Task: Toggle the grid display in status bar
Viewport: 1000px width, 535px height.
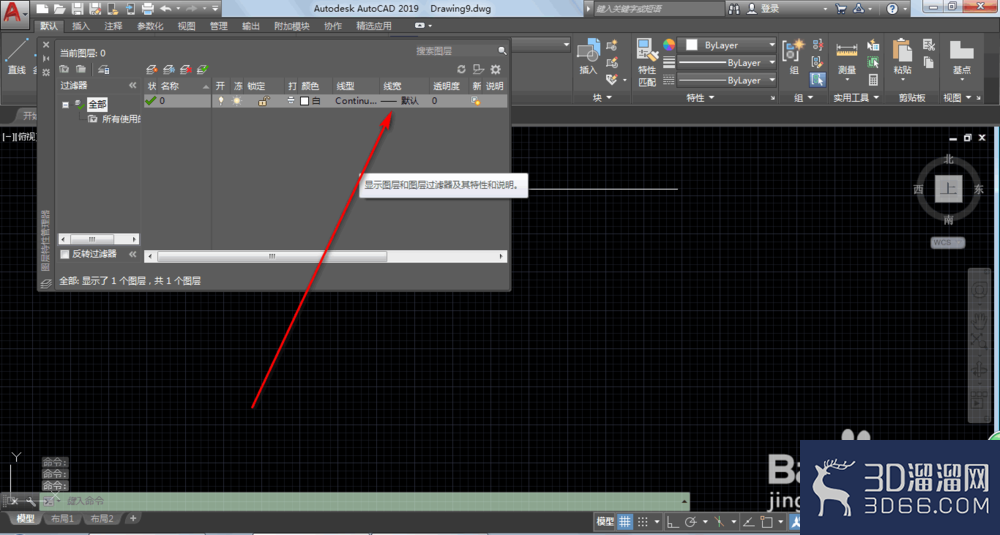Action: point(625,522)
